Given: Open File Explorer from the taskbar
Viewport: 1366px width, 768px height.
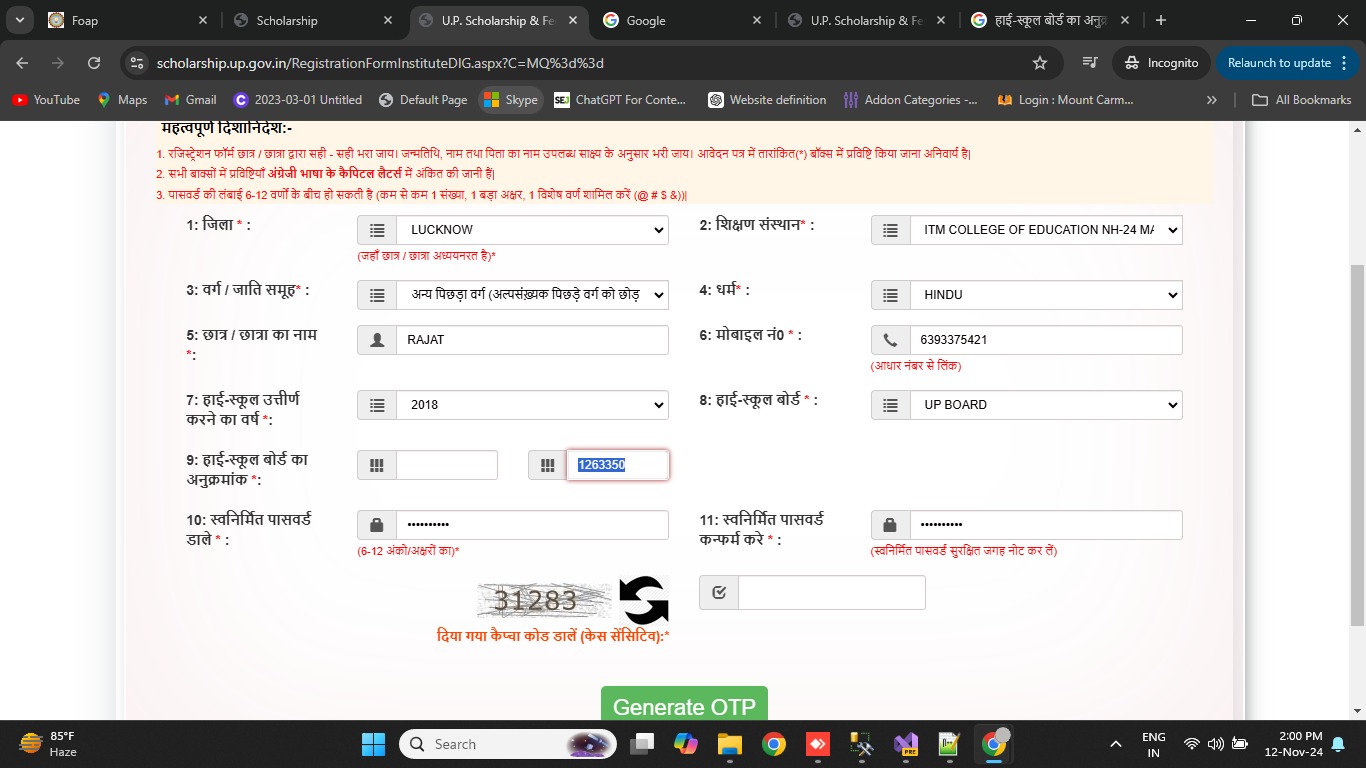Looking at the screenshot, I should (x=729, y=744).
